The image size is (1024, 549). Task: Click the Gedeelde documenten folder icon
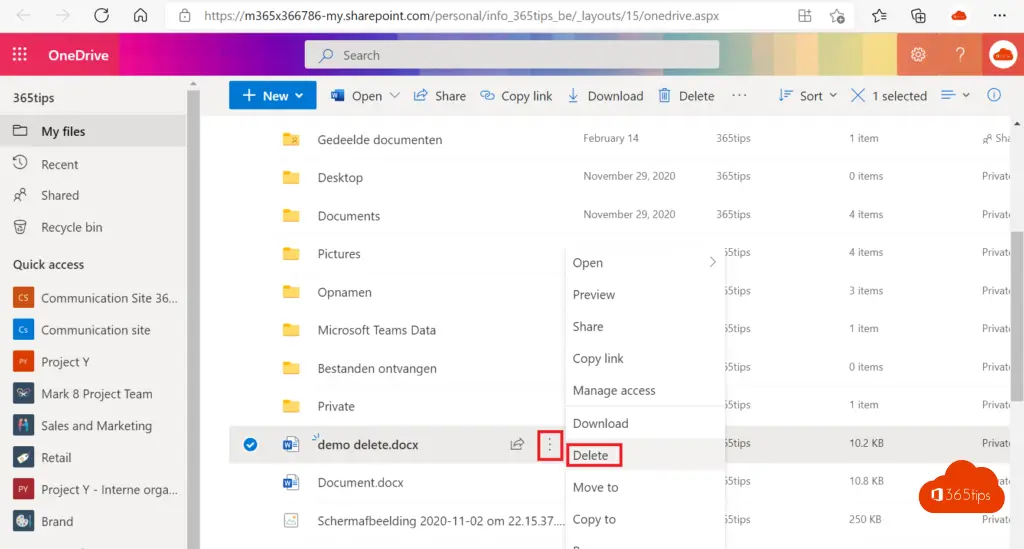(291, 139)
